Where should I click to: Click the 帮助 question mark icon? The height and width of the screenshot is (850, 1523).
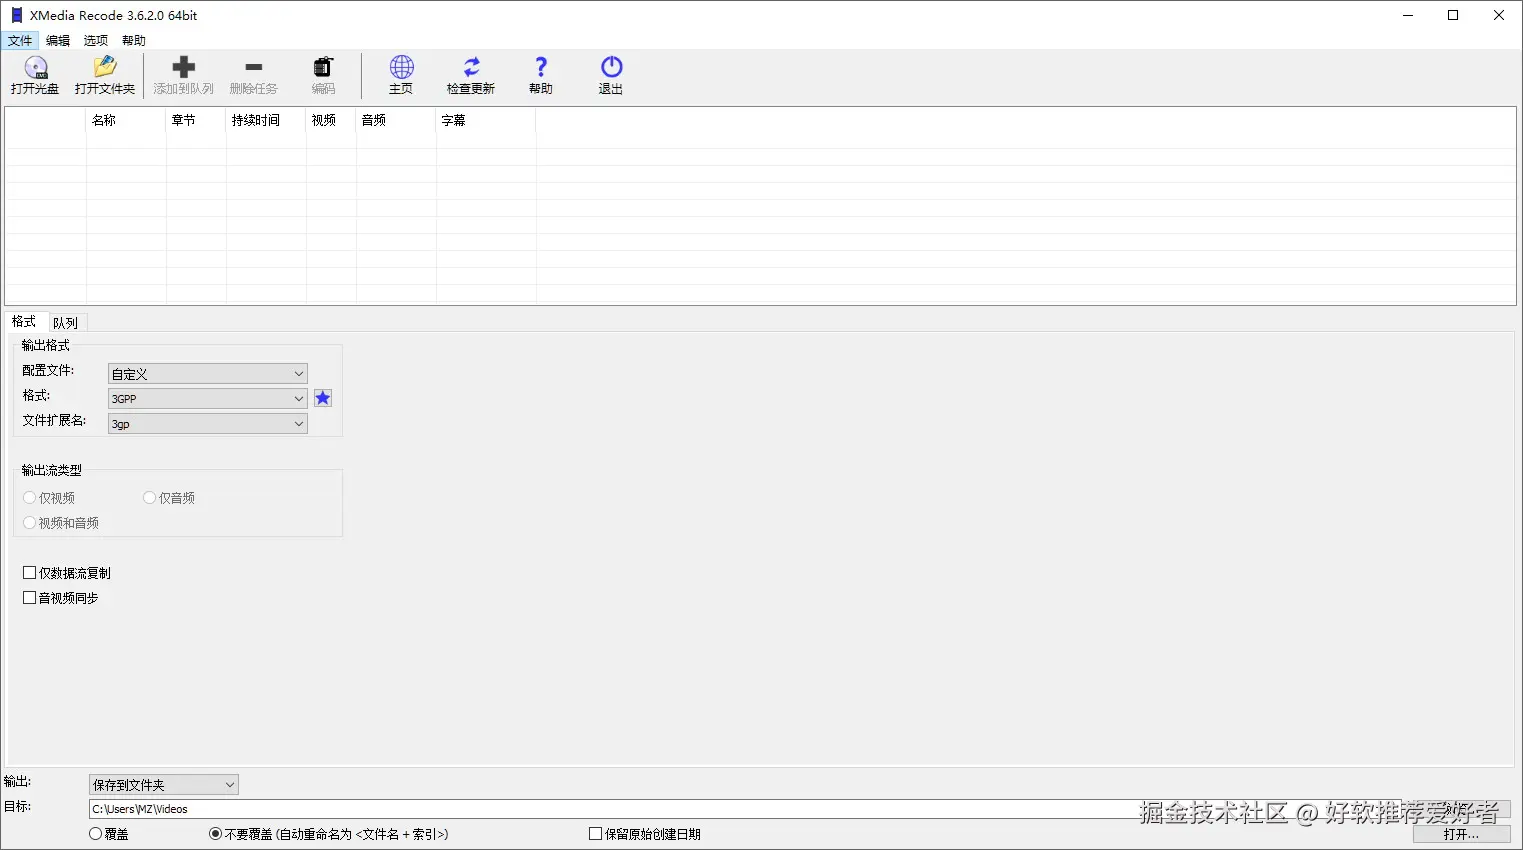[541, 67]
